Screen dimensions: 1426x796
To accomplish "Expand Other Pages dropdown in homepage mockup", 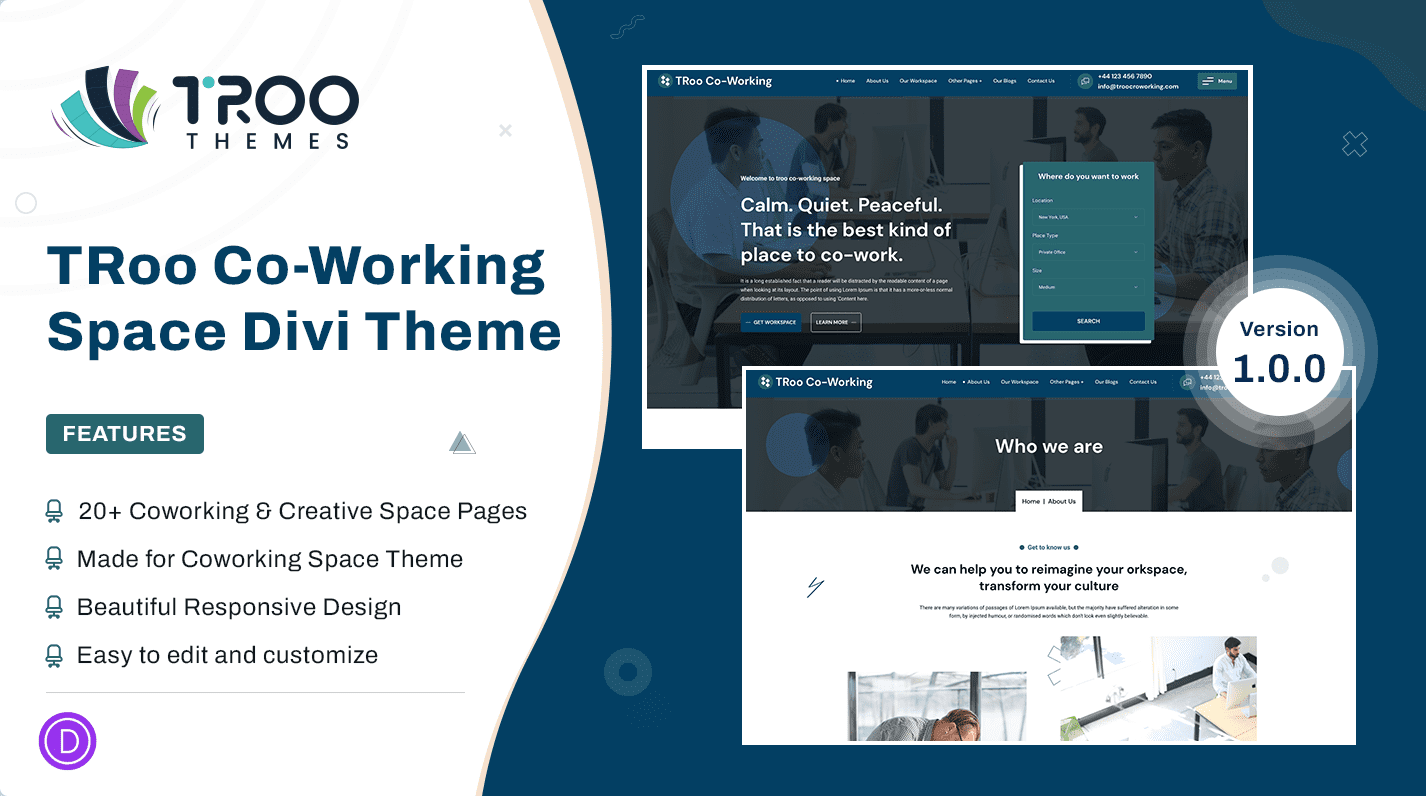I will pos(965,81).
